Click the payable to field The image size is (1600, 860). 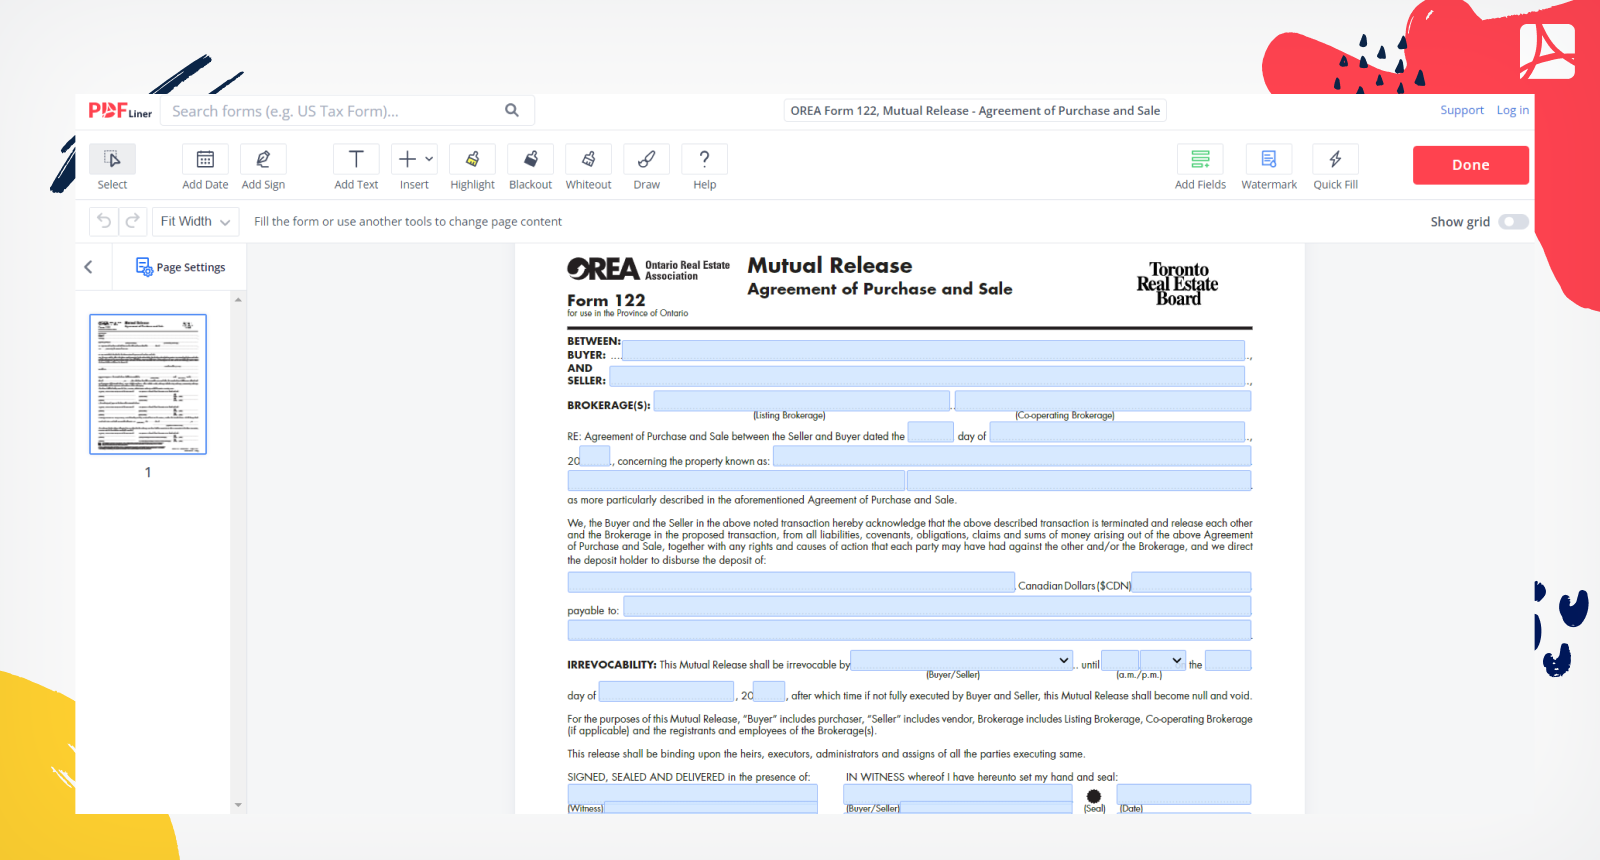pos(937,606)
